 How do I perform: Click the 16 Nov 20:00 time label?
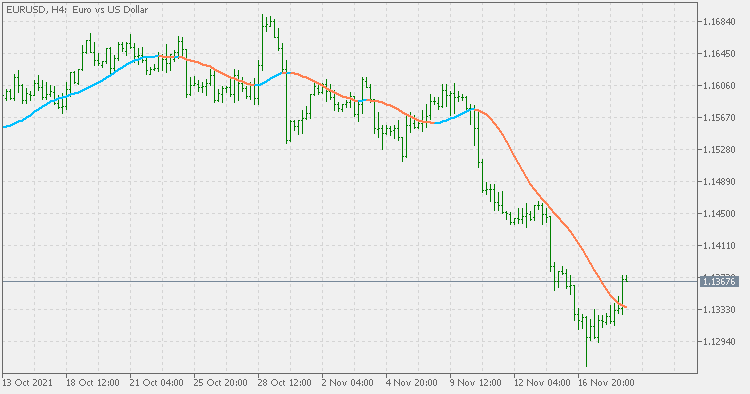[607, 383]
